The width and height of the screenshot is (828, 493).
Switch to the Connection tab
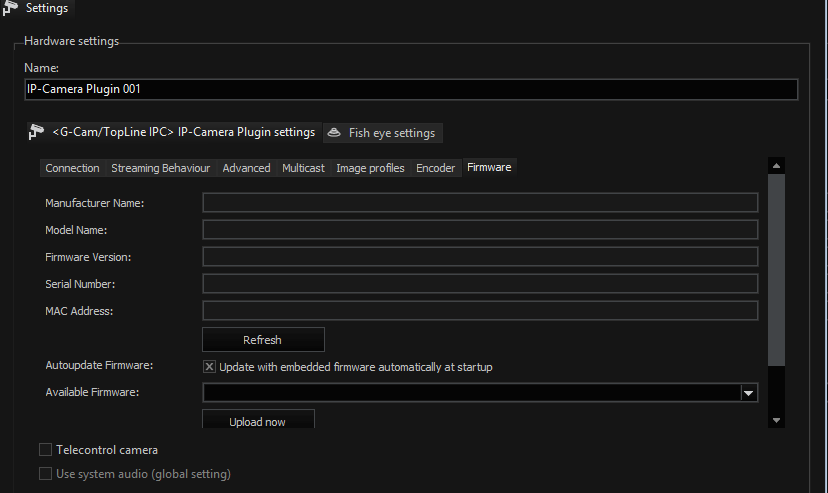click(x=72, y=168)
